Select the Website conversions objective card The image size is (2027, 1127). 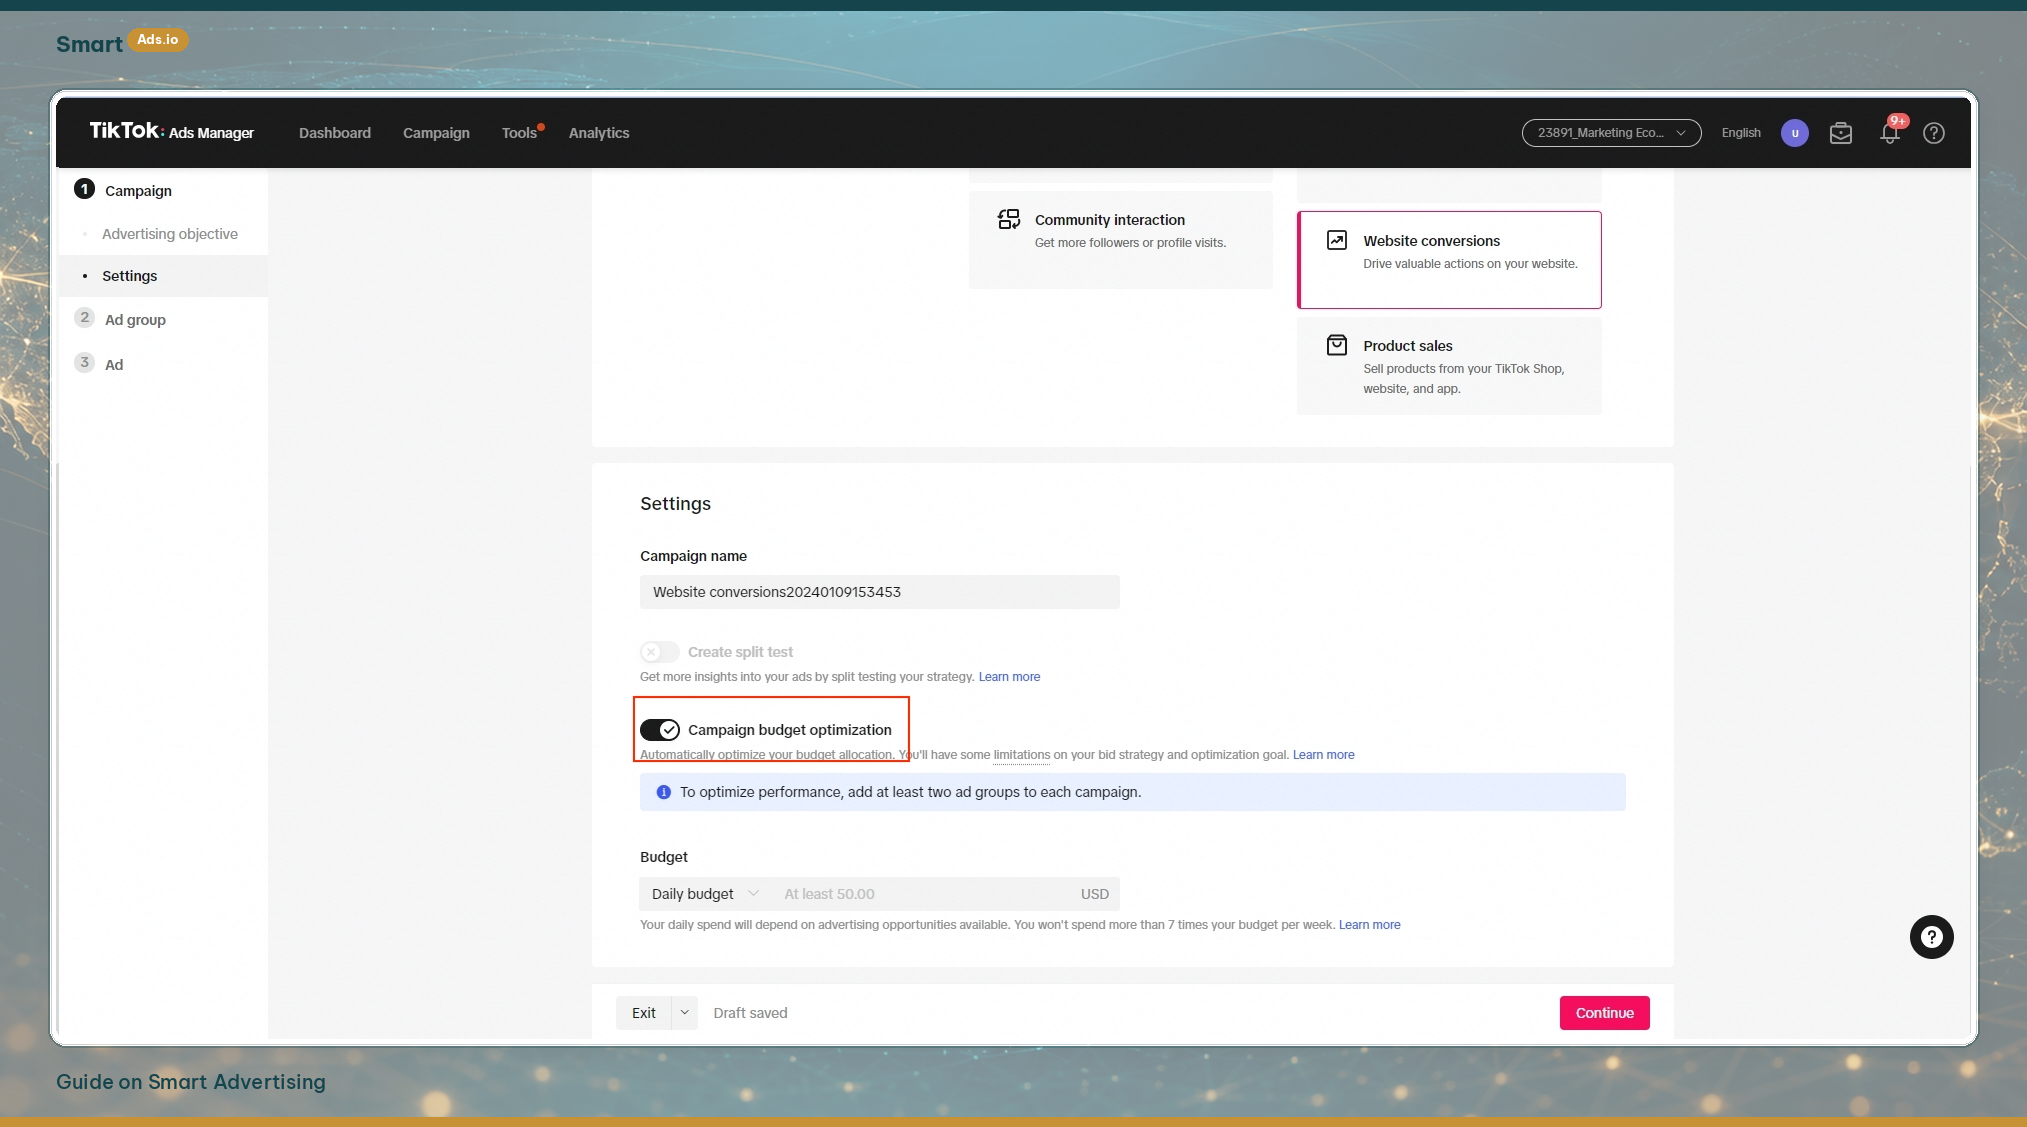coord(1449,260)
